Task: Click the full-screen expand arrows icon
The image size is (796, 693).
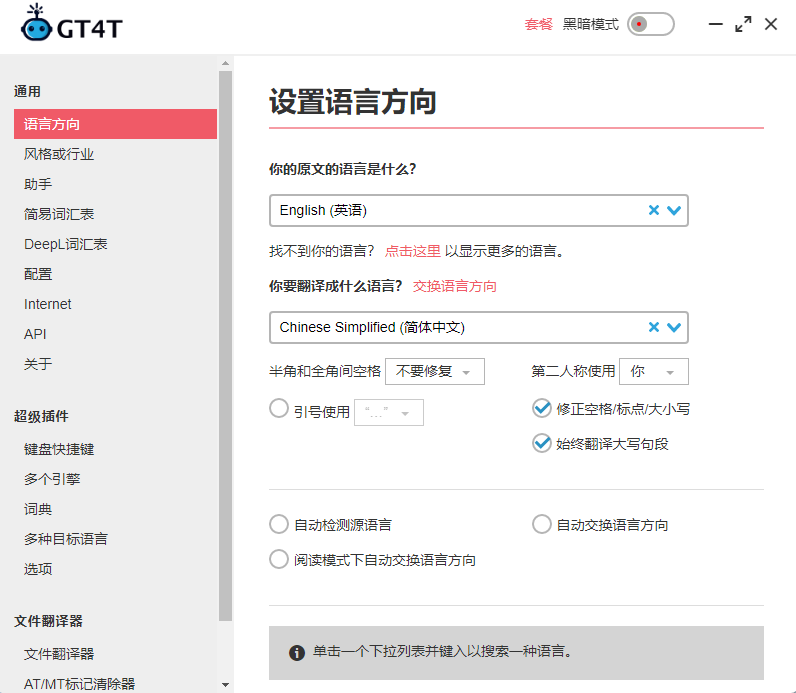Action: coord(742,24)
